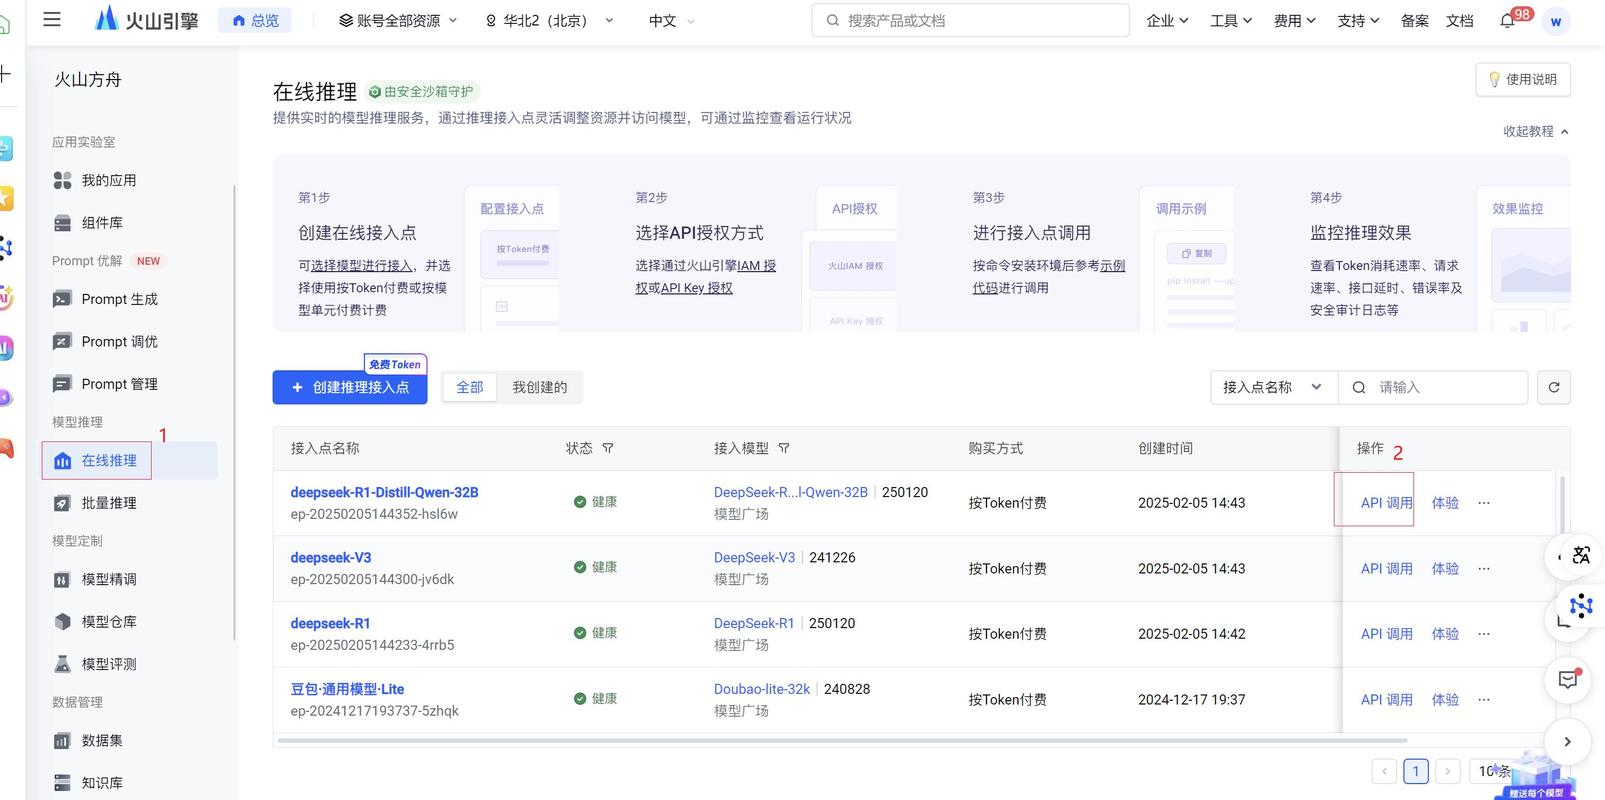Click the 模型仓库 sidebar icon

tap(62, 621)
